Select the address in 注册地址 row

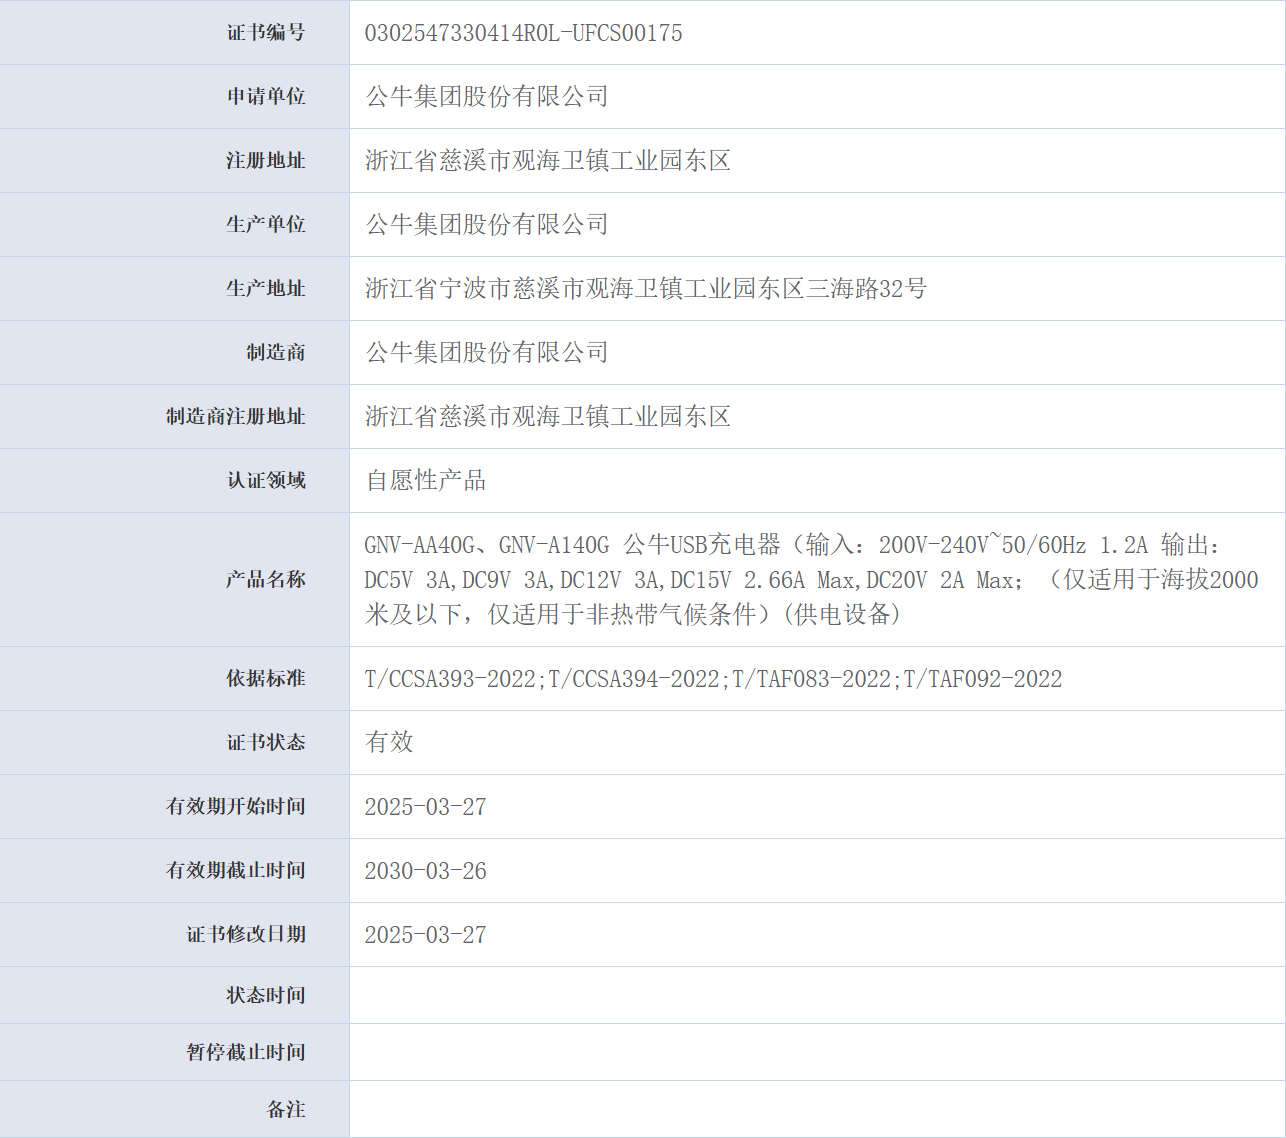548,160
